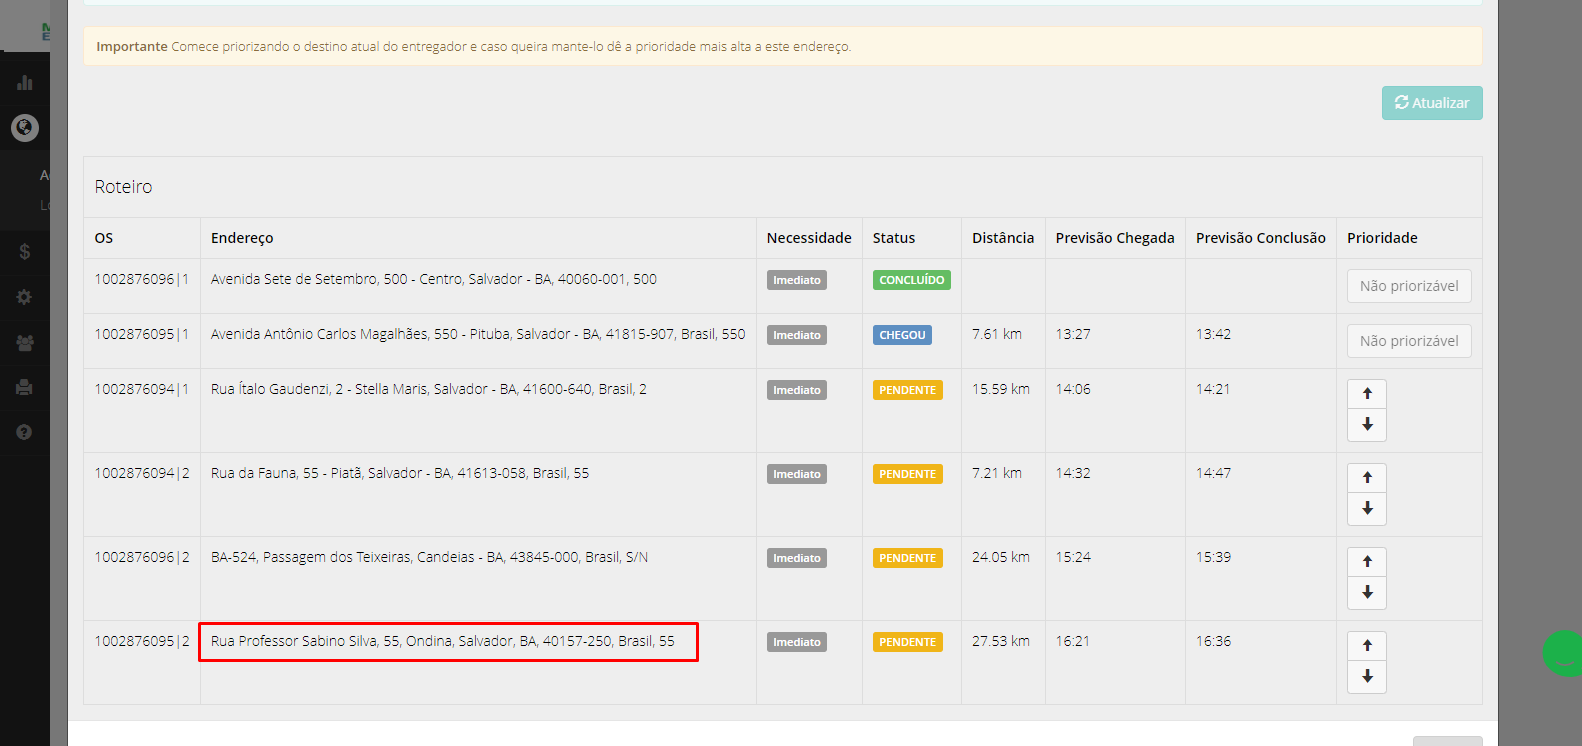Open the globe map icon in sidebar
This screenshot has width=1582, height=746.
[25, 128]
